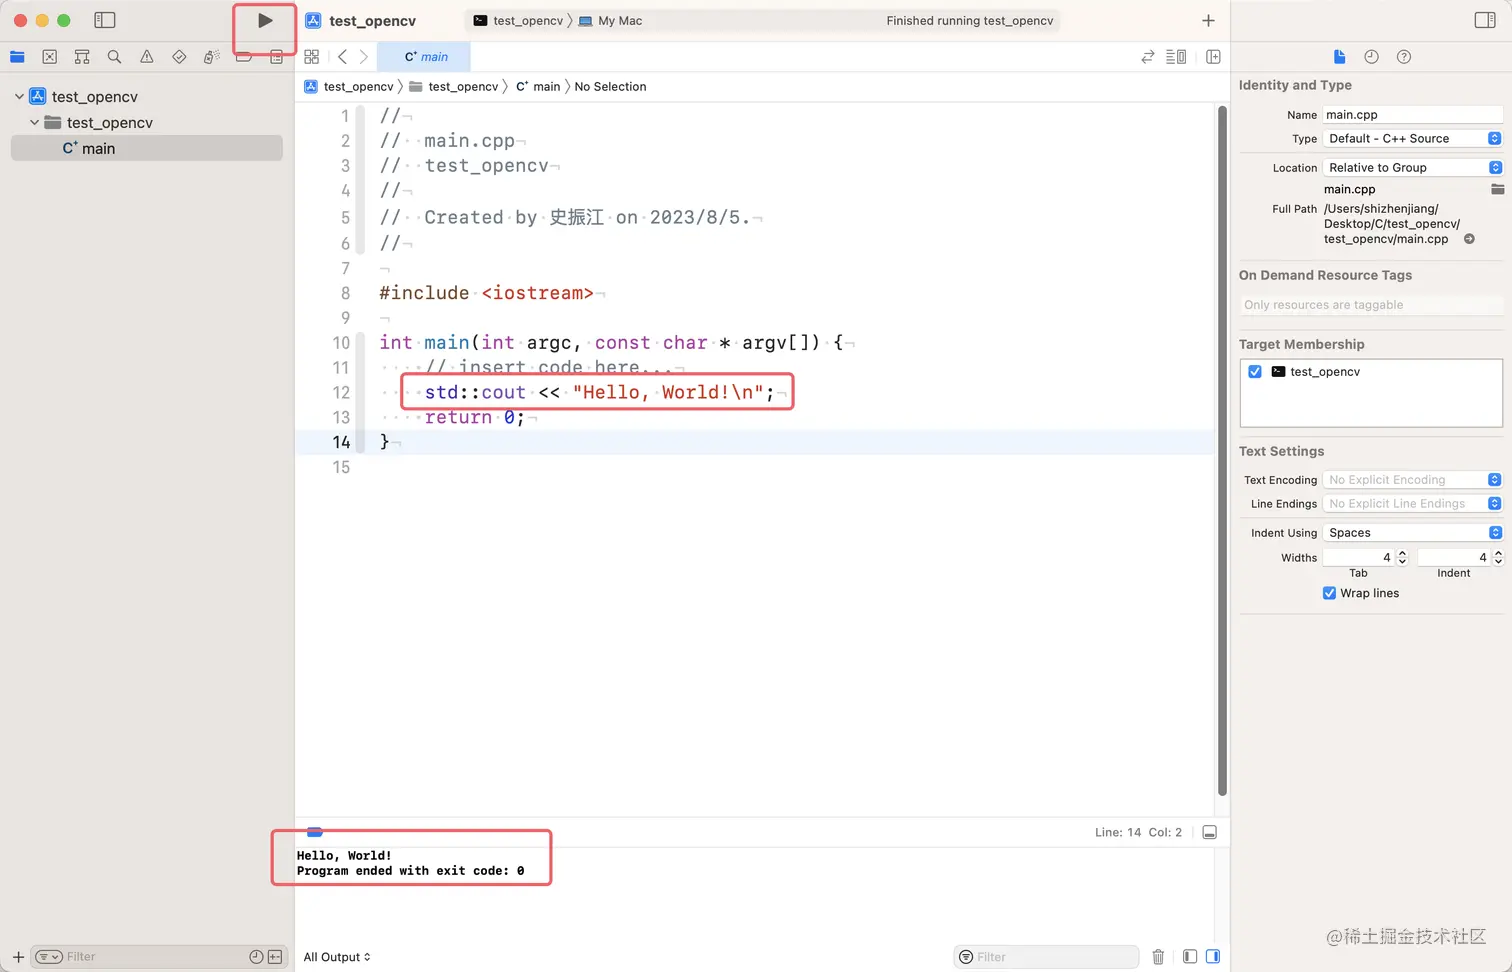
Task: Open the console filter scope icon
Action: click(x=966, y=957)
